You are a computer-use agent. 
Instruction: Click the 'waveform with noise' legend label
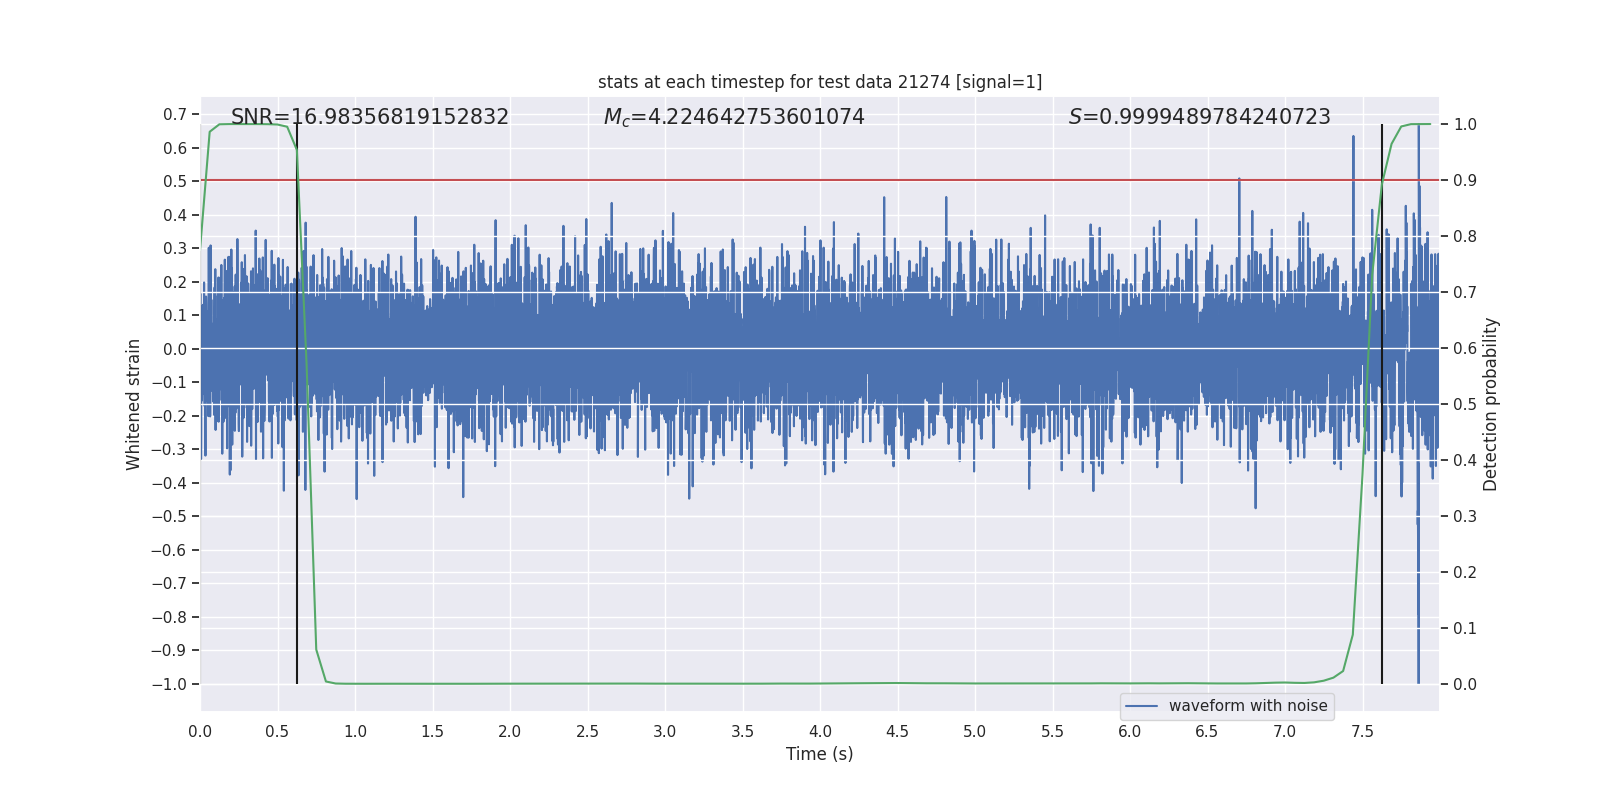1247,706
